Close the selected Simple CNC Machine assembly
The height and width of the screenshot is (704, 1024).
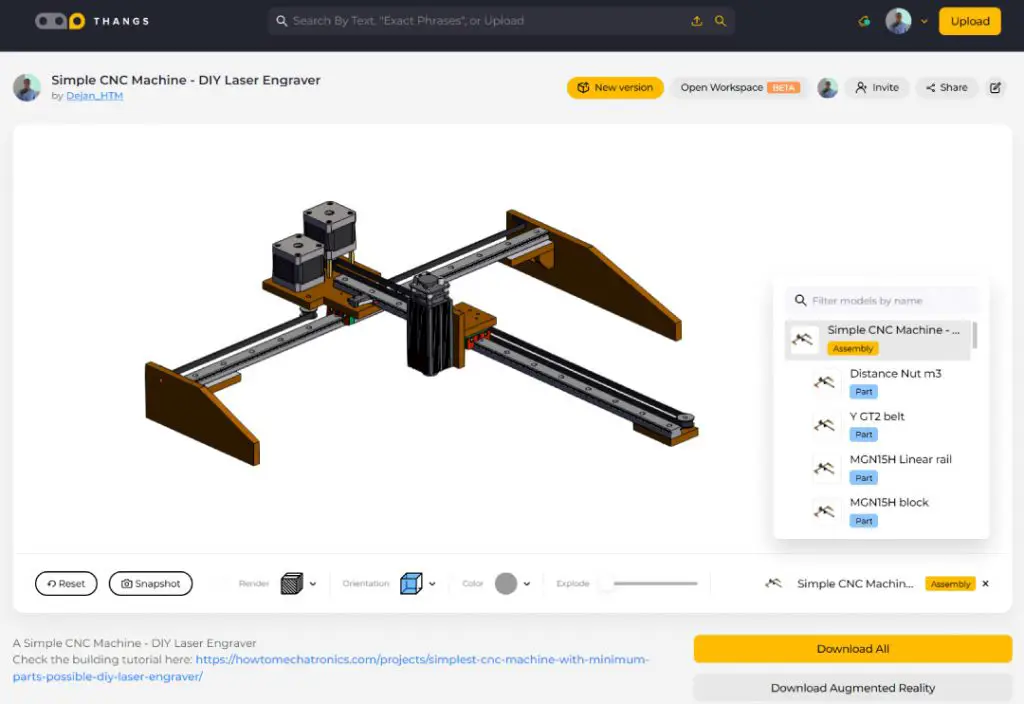(985, 584)
